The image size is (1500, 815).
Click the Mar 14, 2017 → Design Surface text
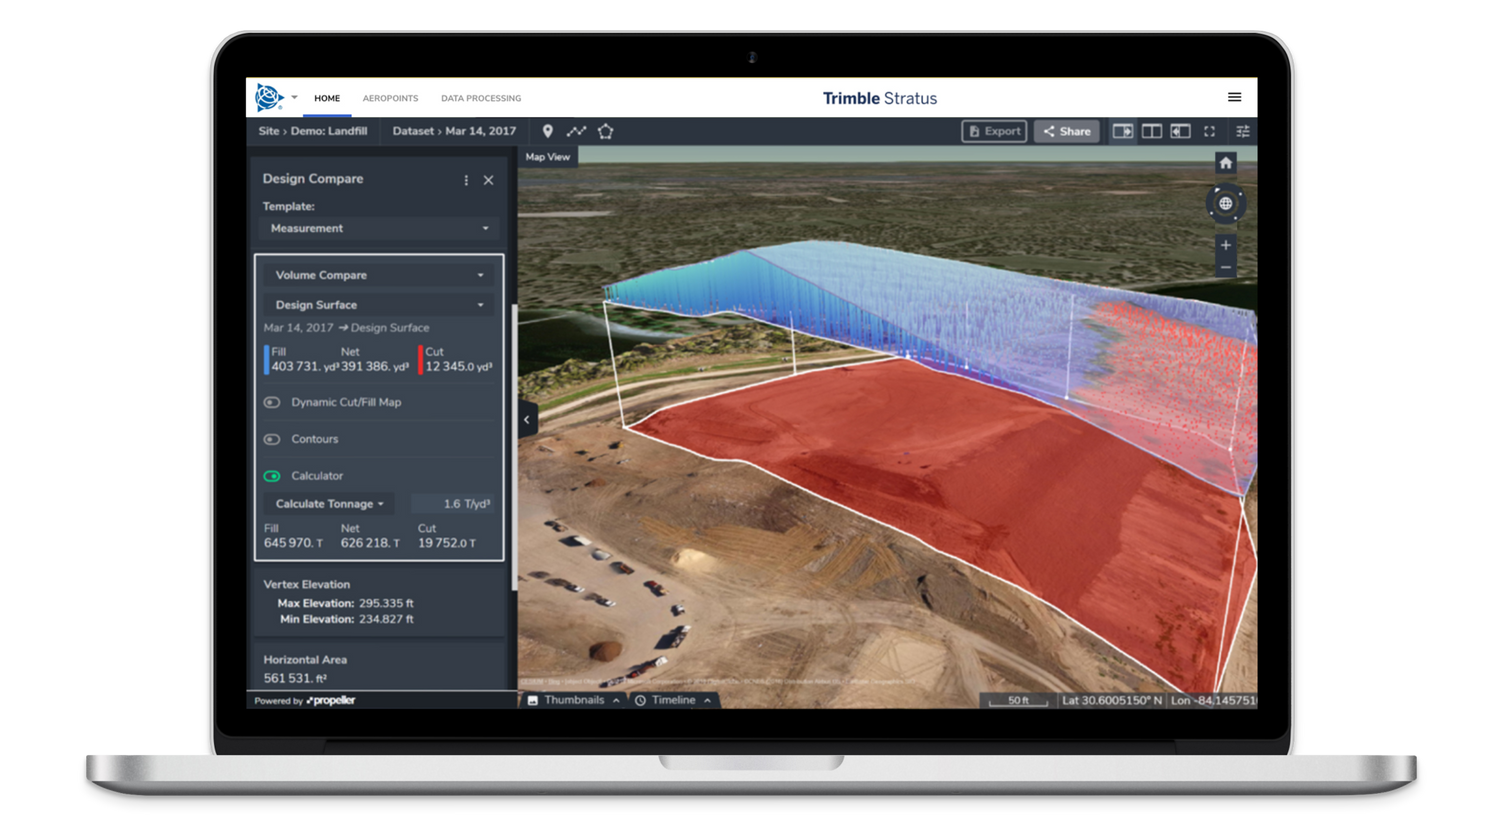(x=346, y=328)
